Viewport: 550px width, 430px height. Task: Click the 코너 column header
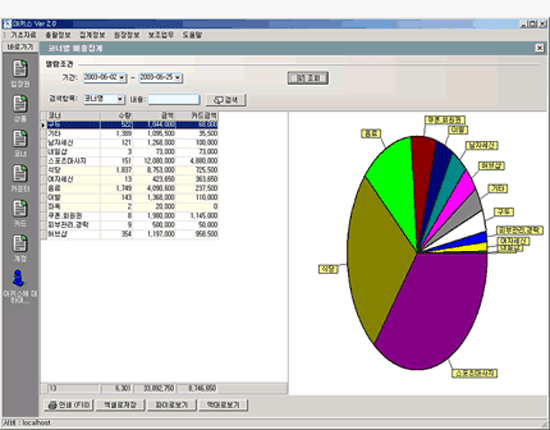(74, 116)
